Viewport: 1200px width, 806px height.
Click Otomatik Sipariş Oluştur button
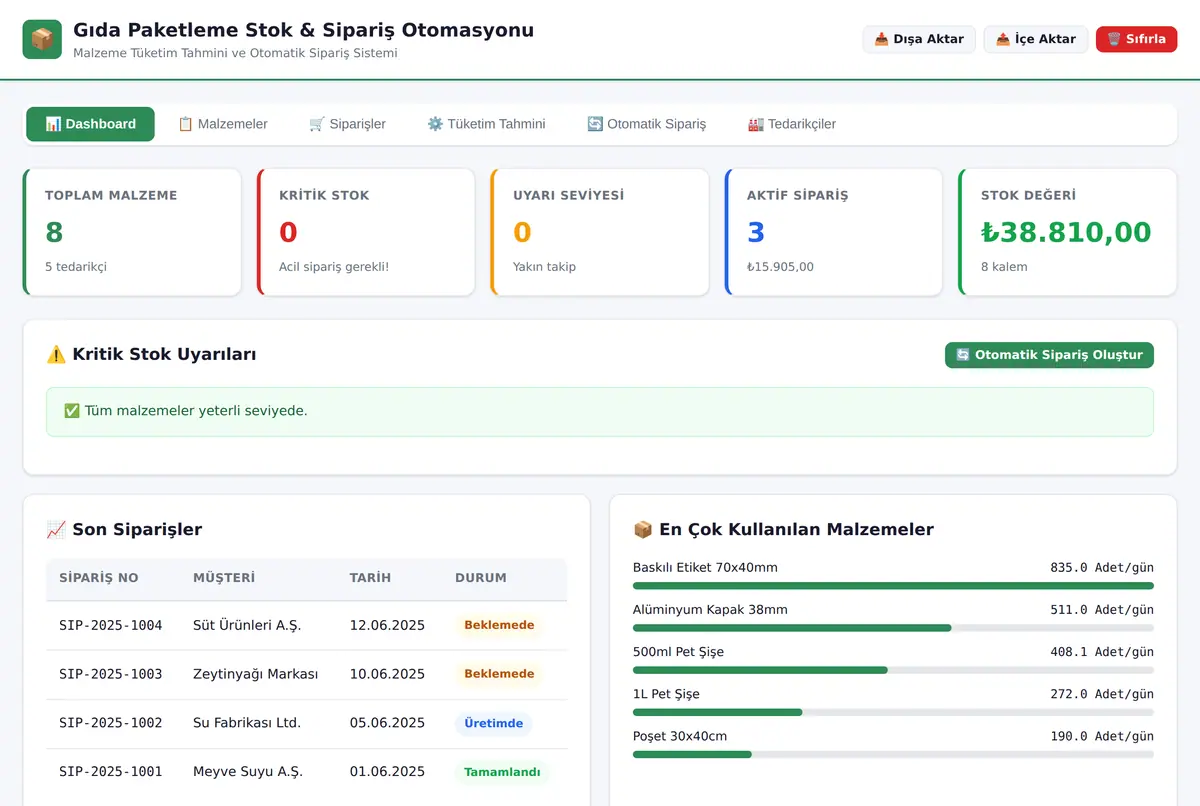[1049, 355]
